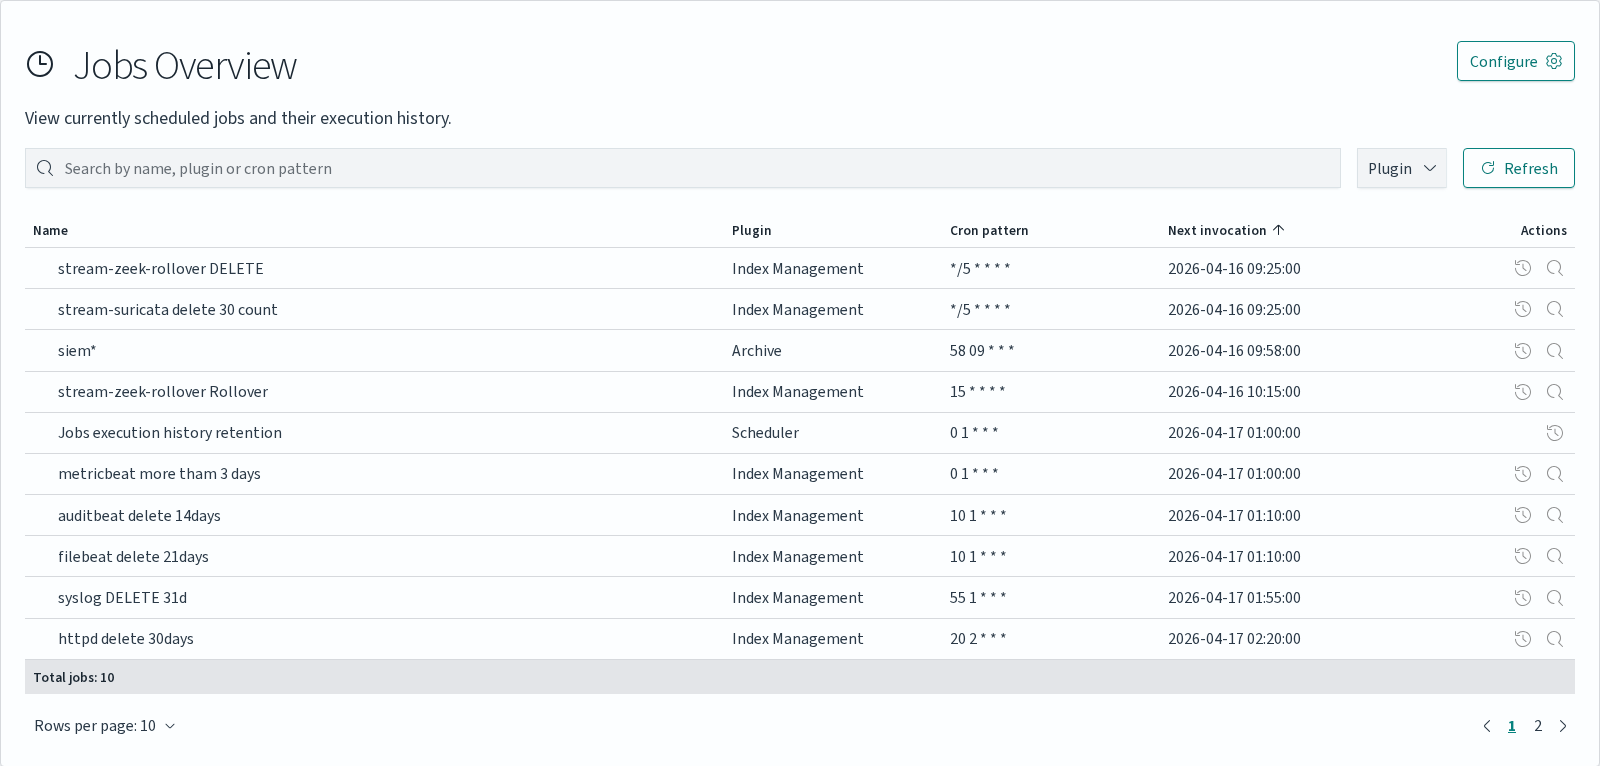Click magnifier icon for siem* job
Image resolution: width=1600 pixels, height=766 pixels.
tap(1554, 351)
